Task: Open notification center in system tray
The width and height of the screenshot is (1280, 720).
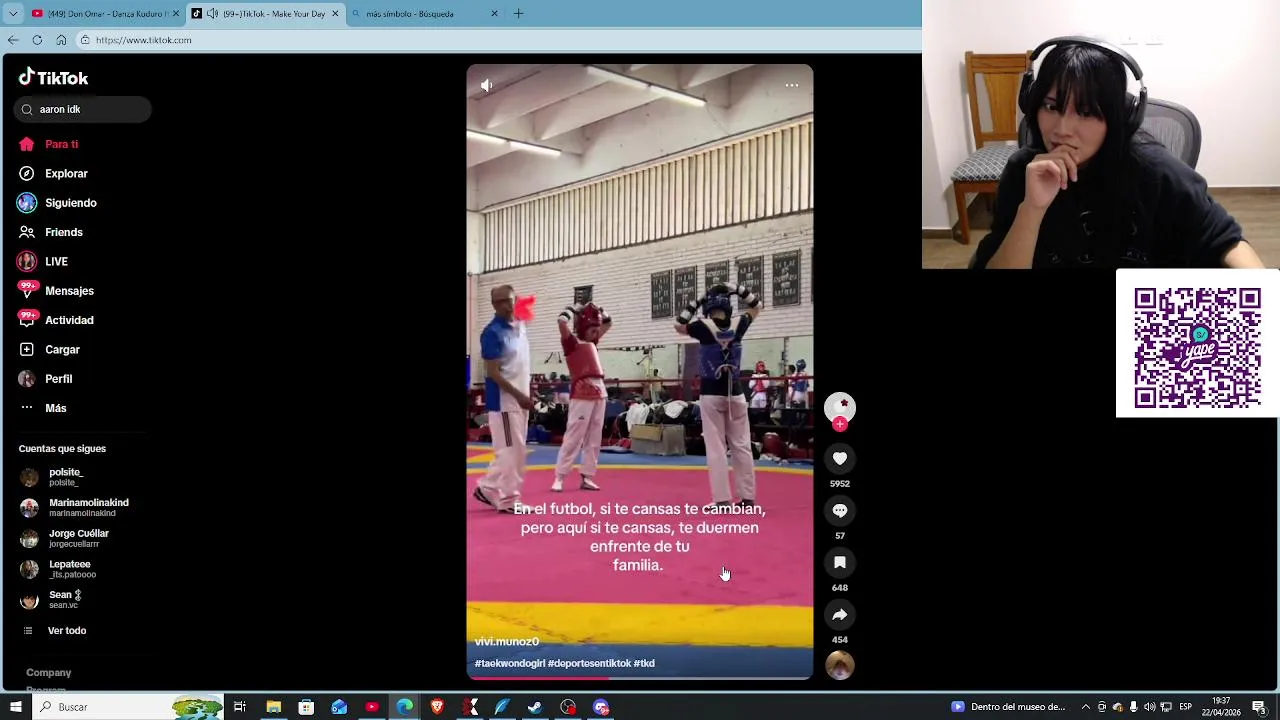Action: pyautogui.click(x=1259, y=707)
